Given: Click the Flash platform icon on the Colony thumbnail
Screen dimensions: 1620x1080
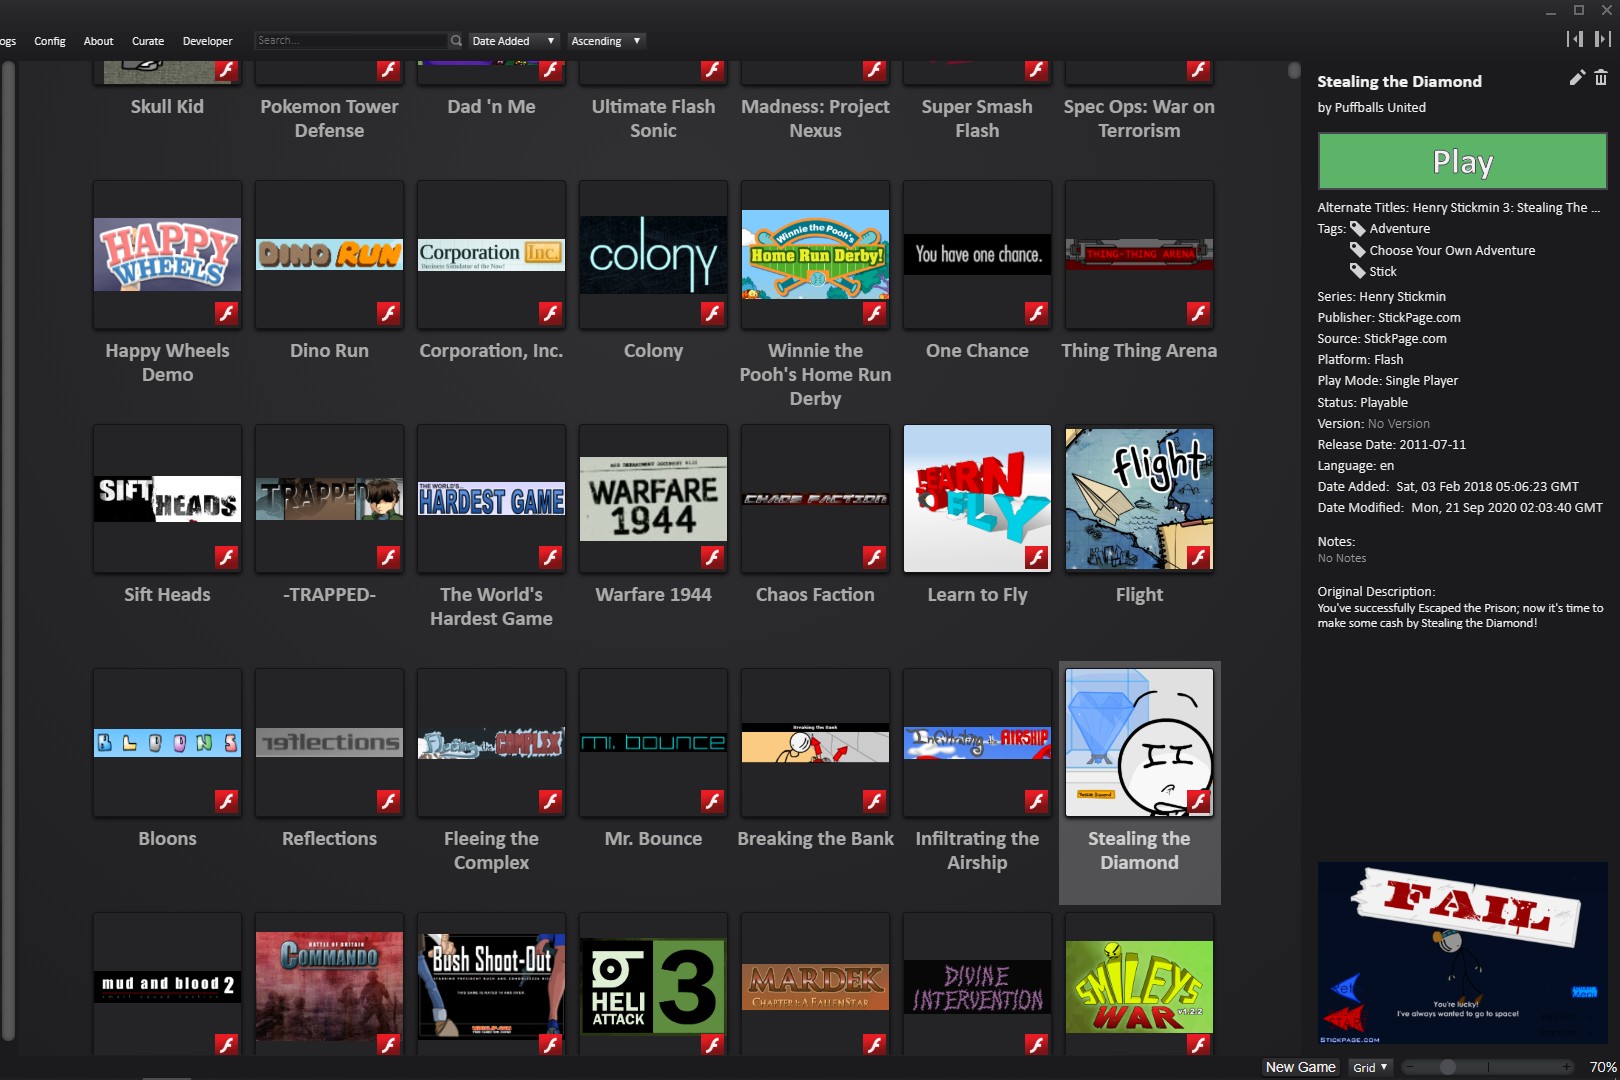Looking at the screenshot, I should pos(712,313).
